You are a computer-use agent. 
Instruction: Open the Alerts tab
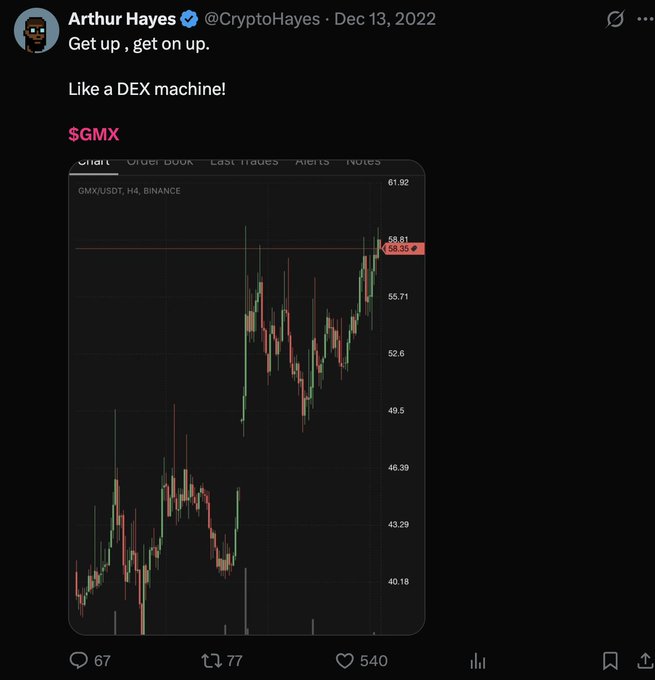(312, 162)
